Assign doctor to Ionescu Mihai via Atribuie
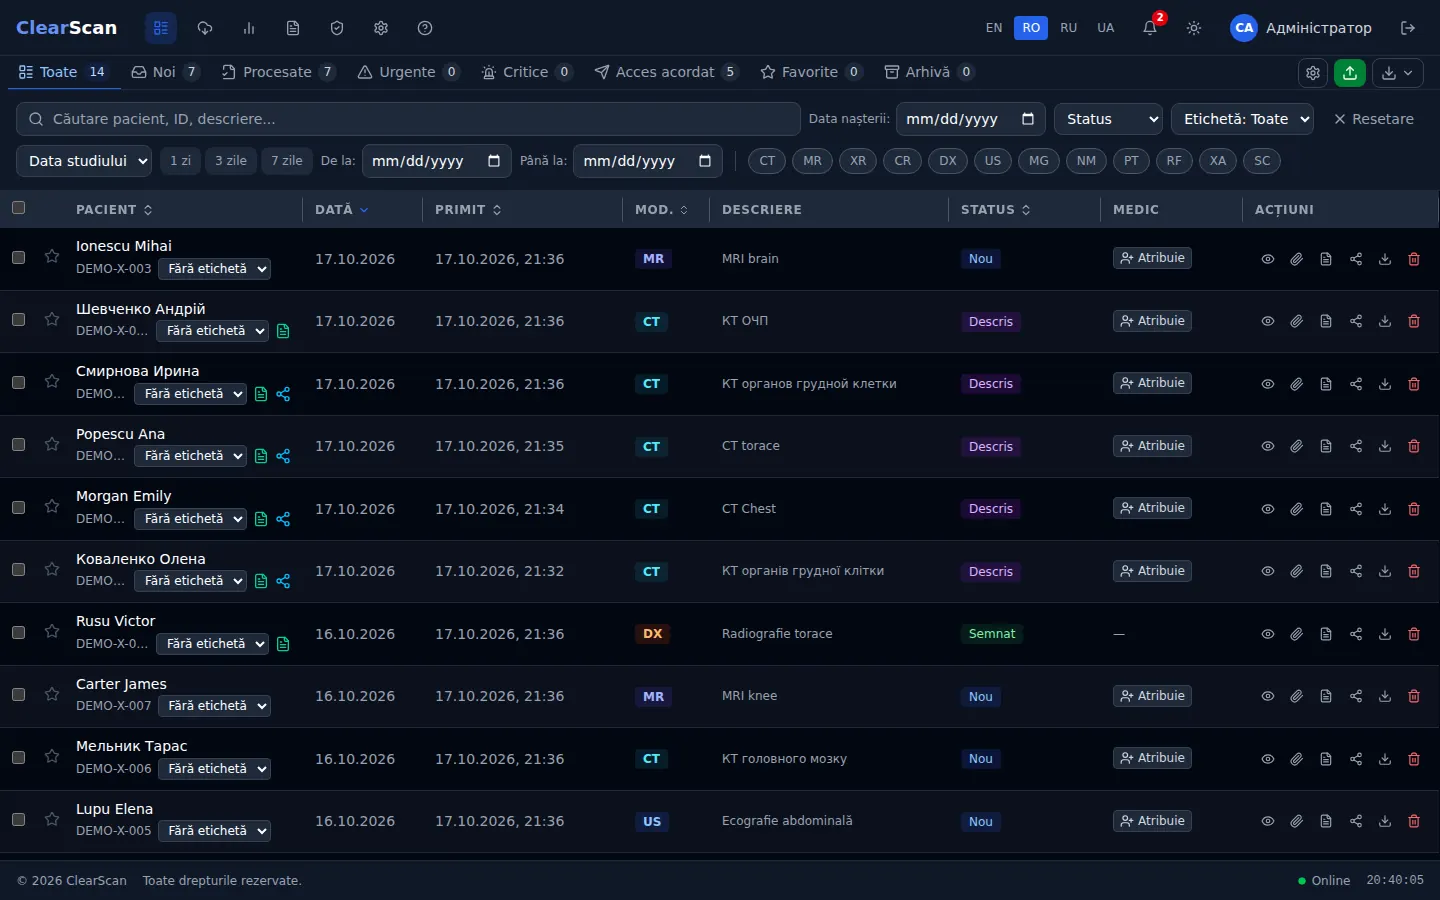Viewport: 1440px width, 900px height. pos(1152,258)
